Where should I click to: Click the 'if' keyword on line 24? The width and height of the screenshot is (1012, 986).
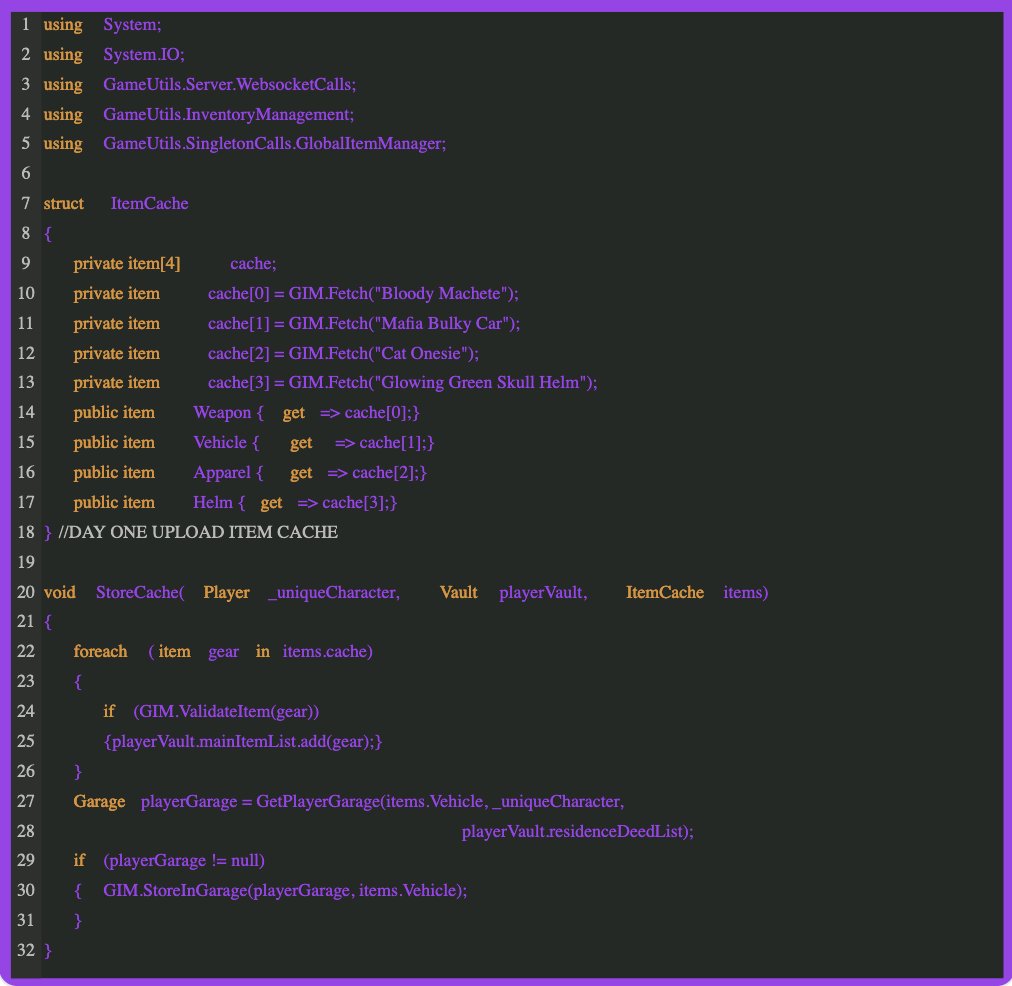[x=109, y=711]
